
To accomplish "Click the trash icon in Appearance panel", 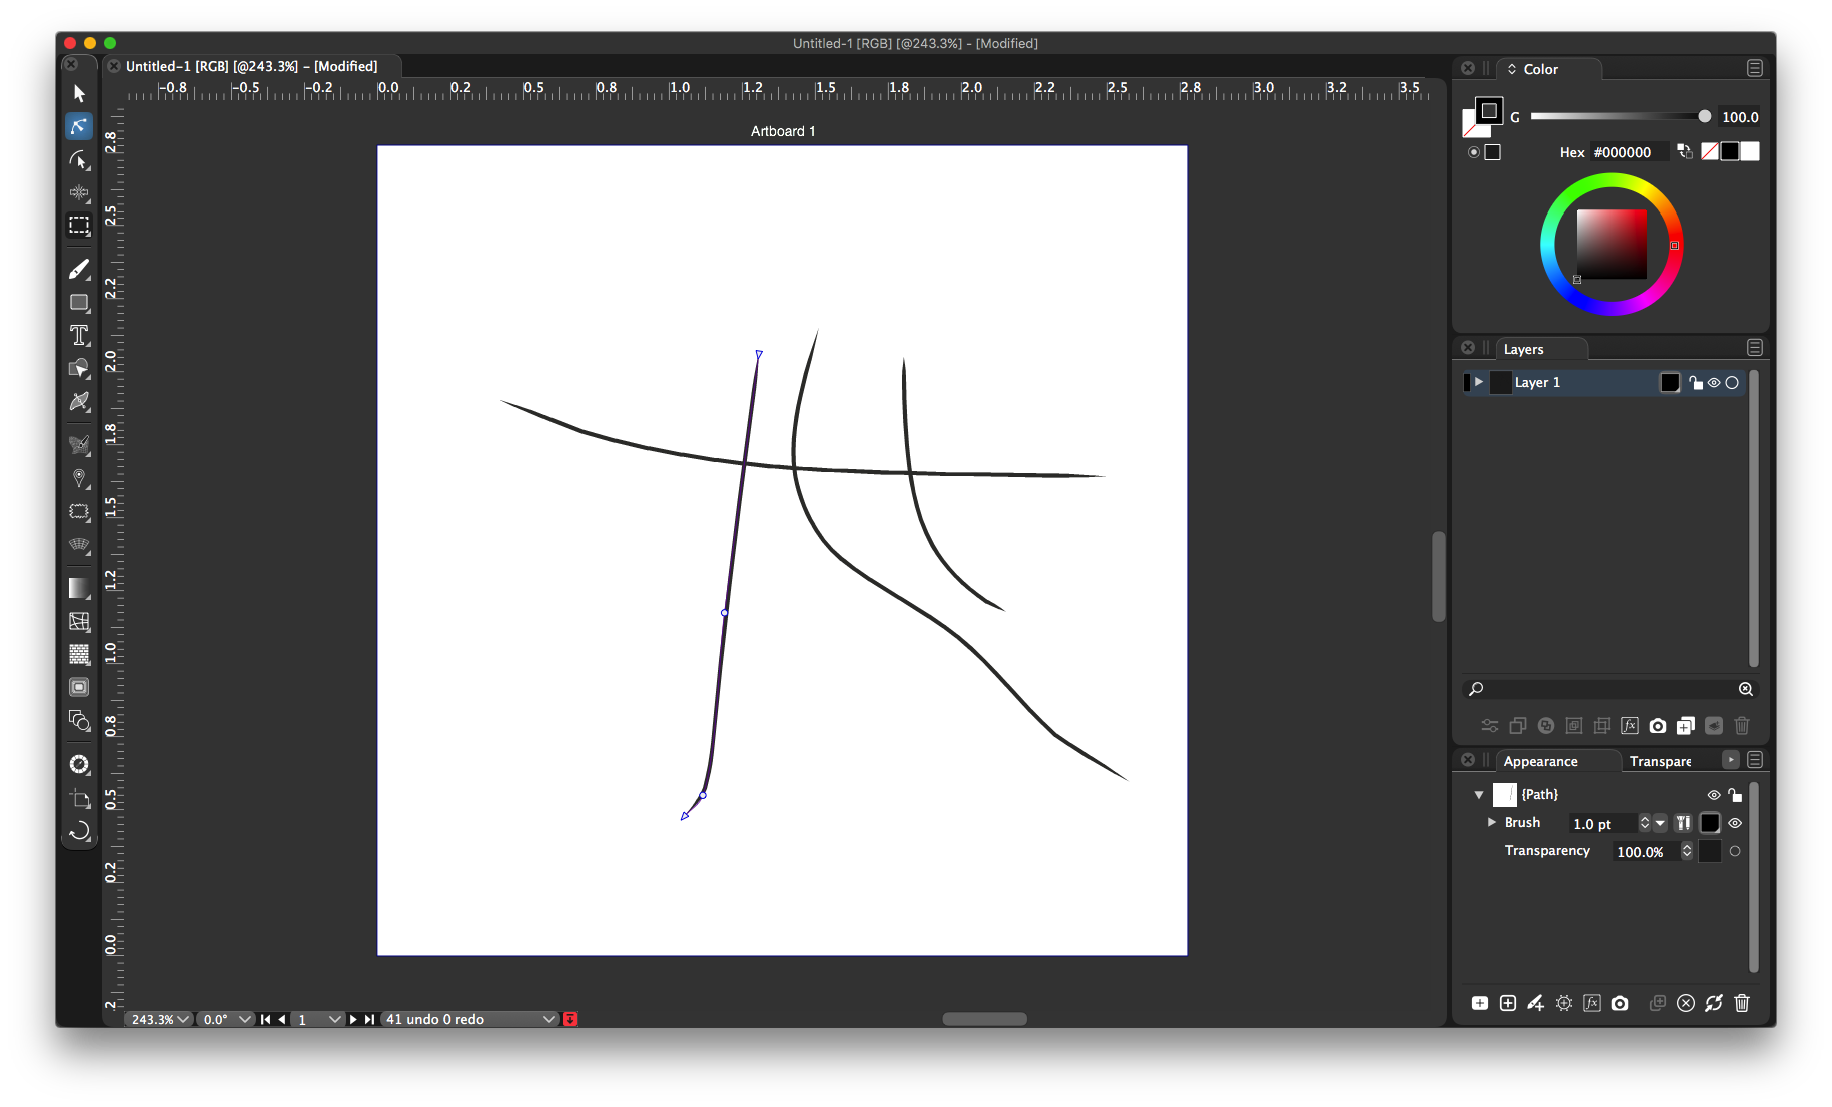I will pyautogui.click(x=1741, y=1003).
